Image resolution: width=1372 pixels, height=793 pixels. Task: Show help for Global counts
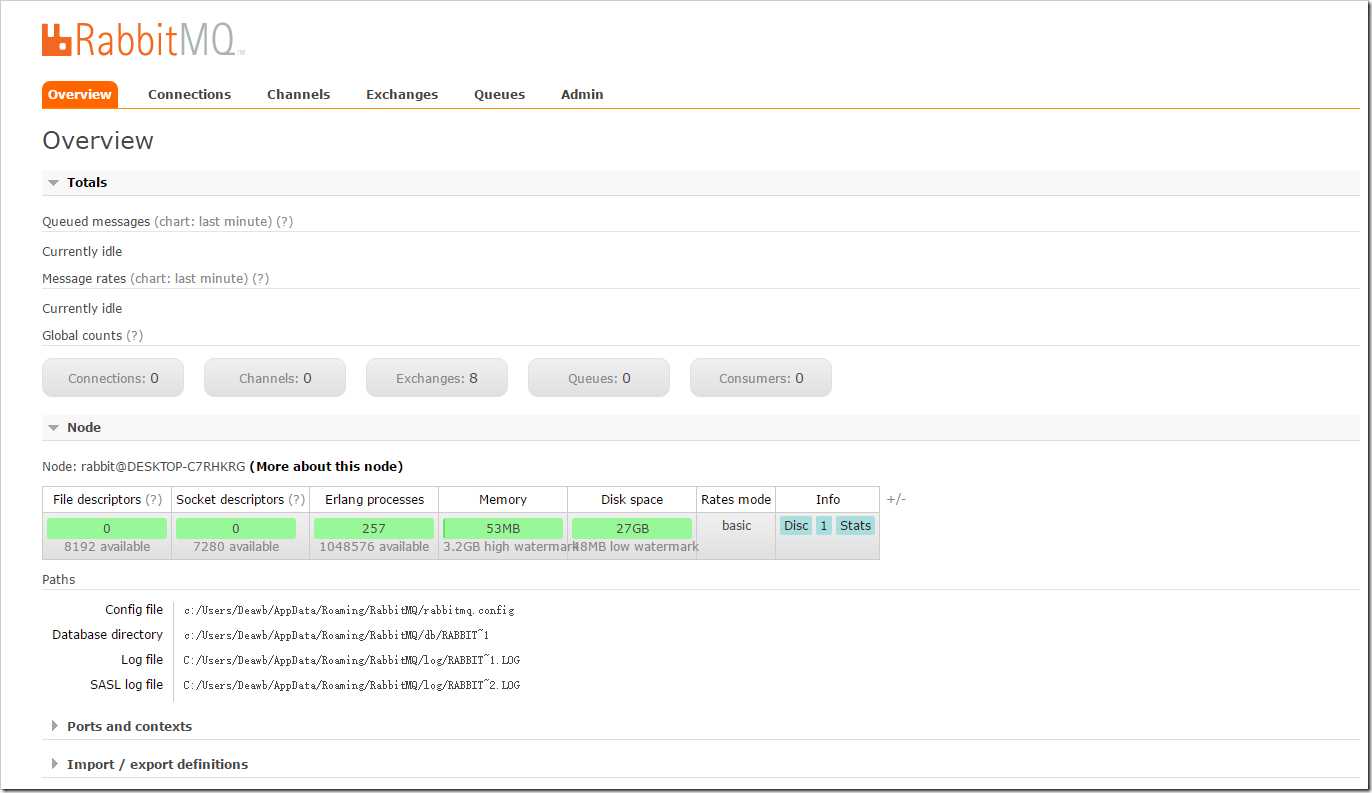click(x=135, y=335)
